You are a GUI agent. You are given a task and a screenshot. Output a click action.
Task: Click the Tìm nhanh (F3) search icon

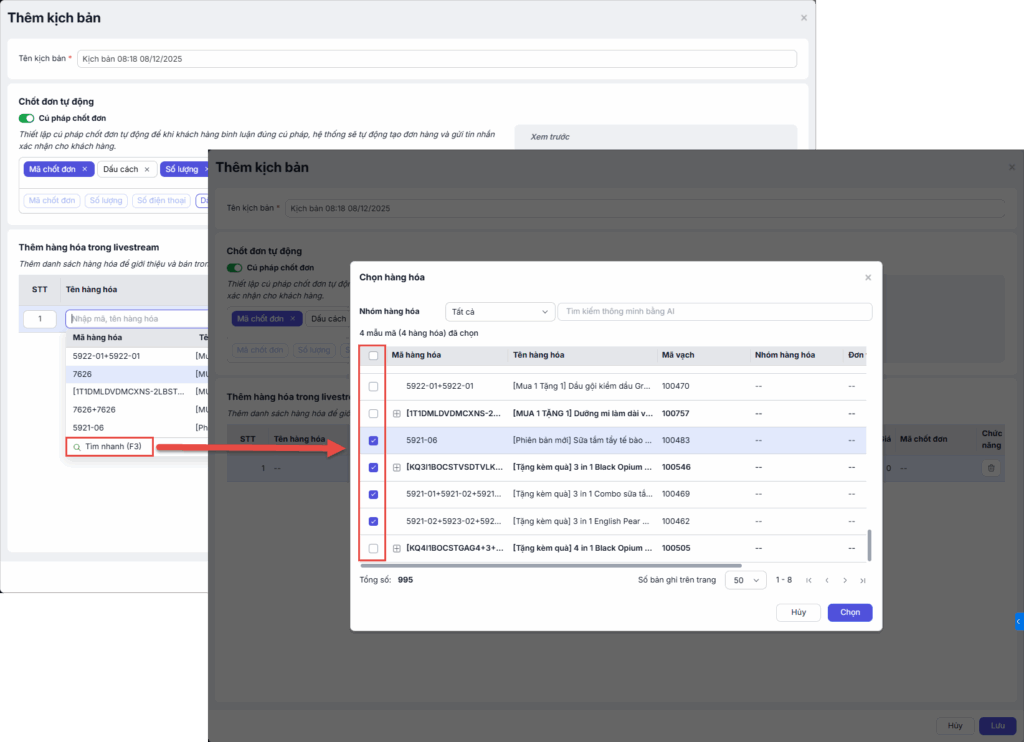pyautogui.click(x=77, y=447)
